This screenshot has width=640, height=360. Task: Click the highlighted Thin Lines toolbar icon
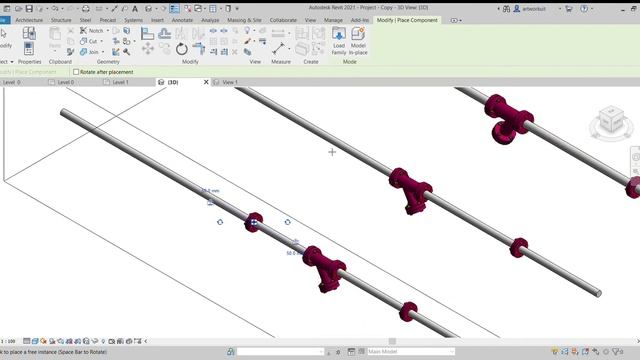(174, 8)
